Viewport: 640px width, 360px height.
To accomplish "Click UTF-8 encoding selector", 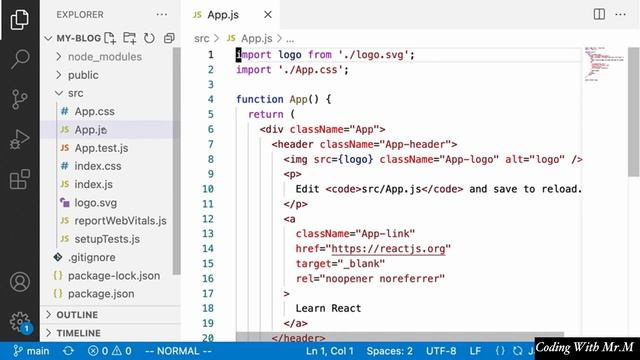I will tap(441, 351).
